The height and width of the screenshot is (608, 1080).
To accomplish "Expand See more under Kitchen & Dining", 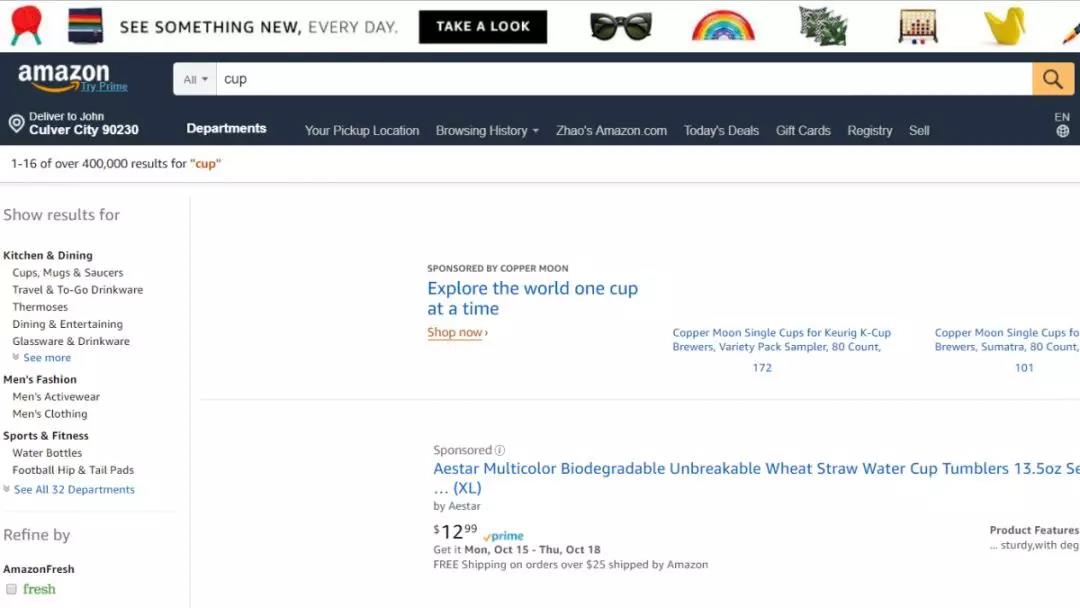I will (x=47, y=358).
